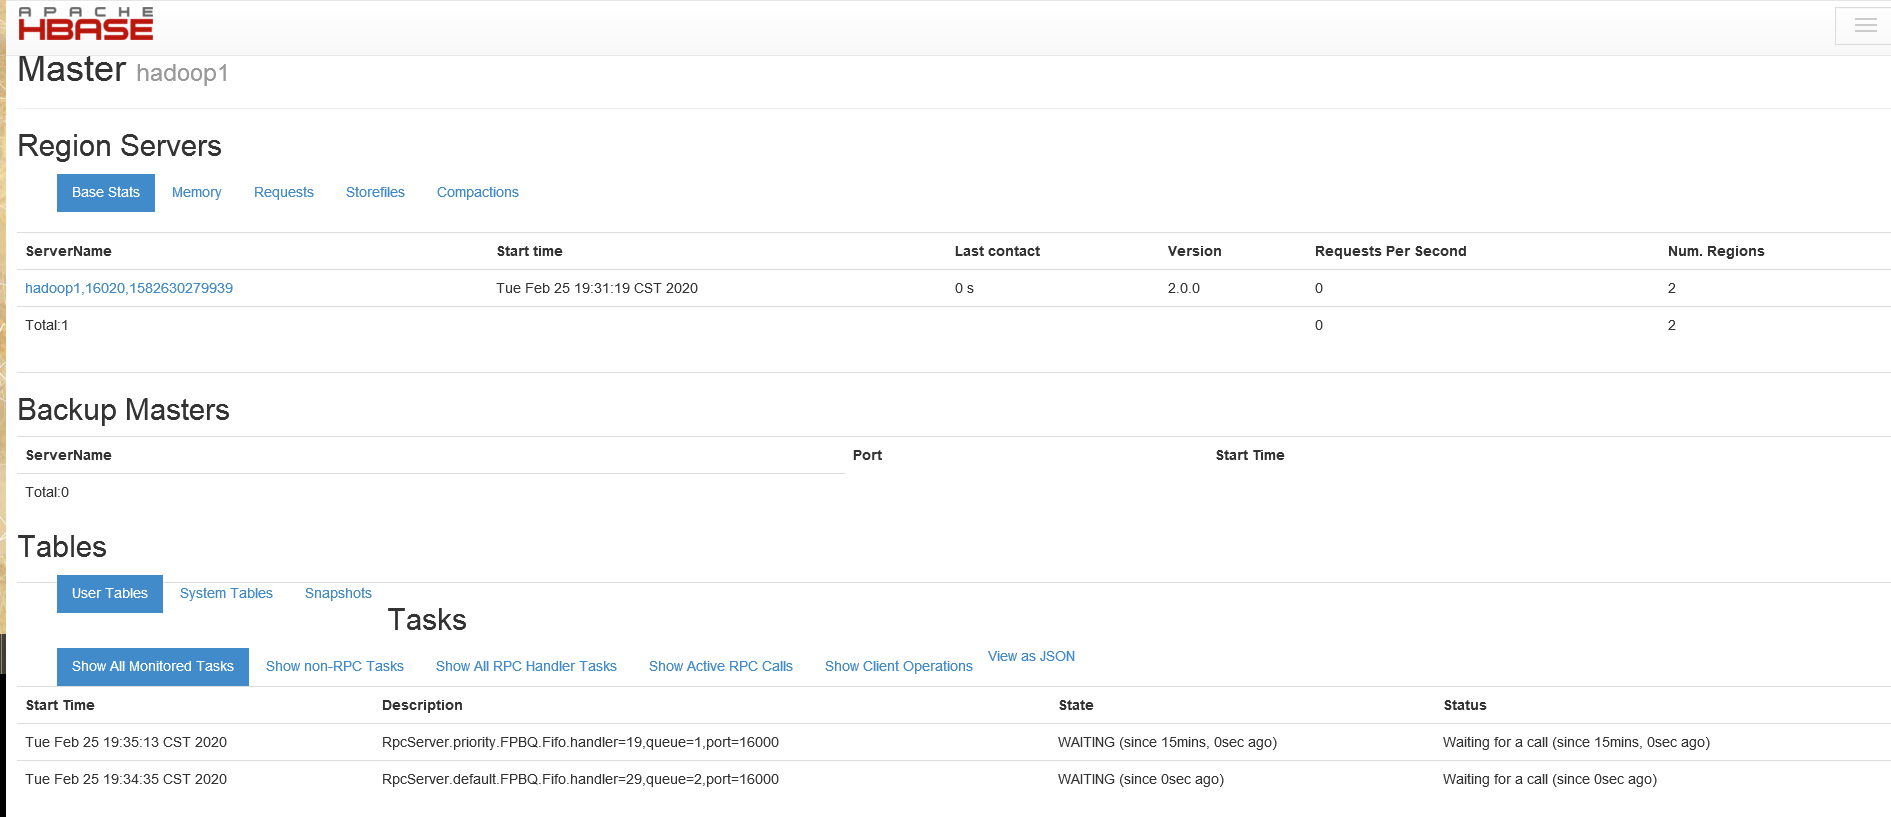Open the hamburger navigation menu
The height and width of the screenshot is (817, 1891).
tap(1864, 26)
